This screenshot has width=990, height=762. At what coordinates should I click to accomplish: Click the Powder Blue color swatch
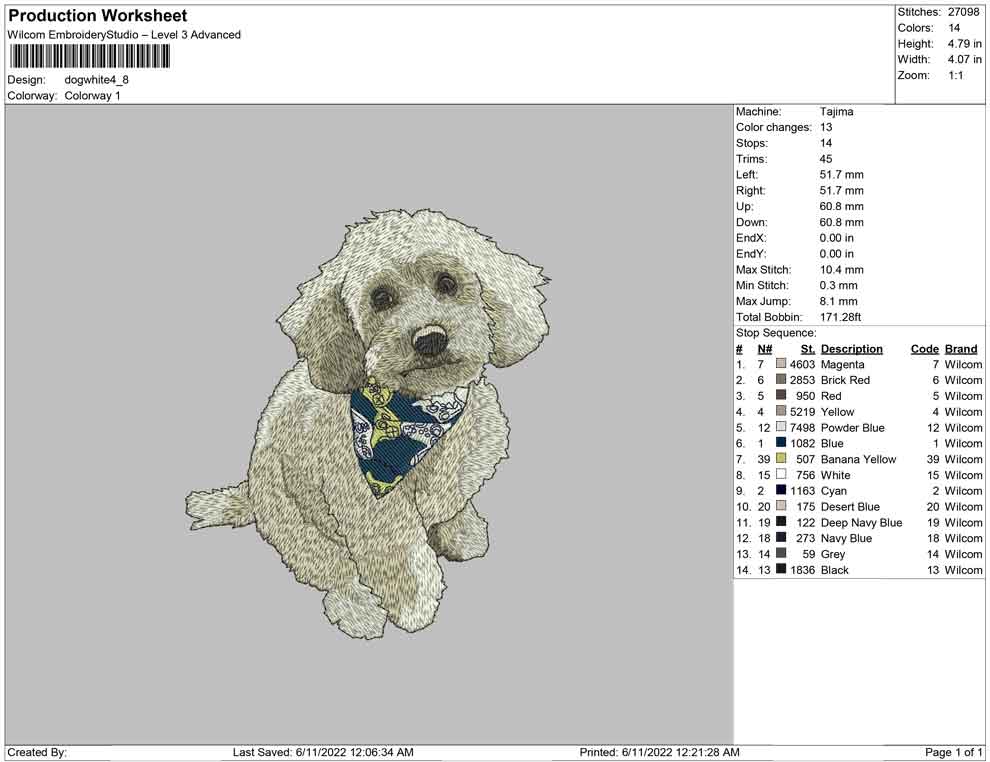(x=781, y=427)
